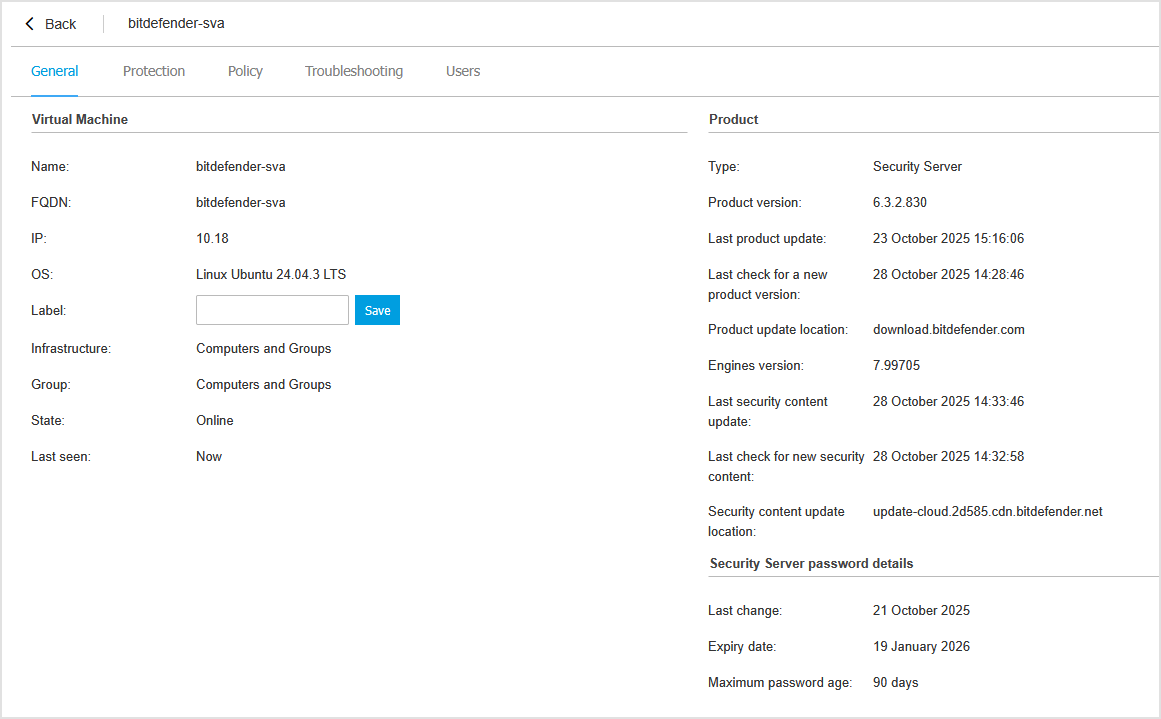Select the Troubleshooting tab
Image resolution: width=1161 pixels, height=719 pixels.
[x=354, y=71]
